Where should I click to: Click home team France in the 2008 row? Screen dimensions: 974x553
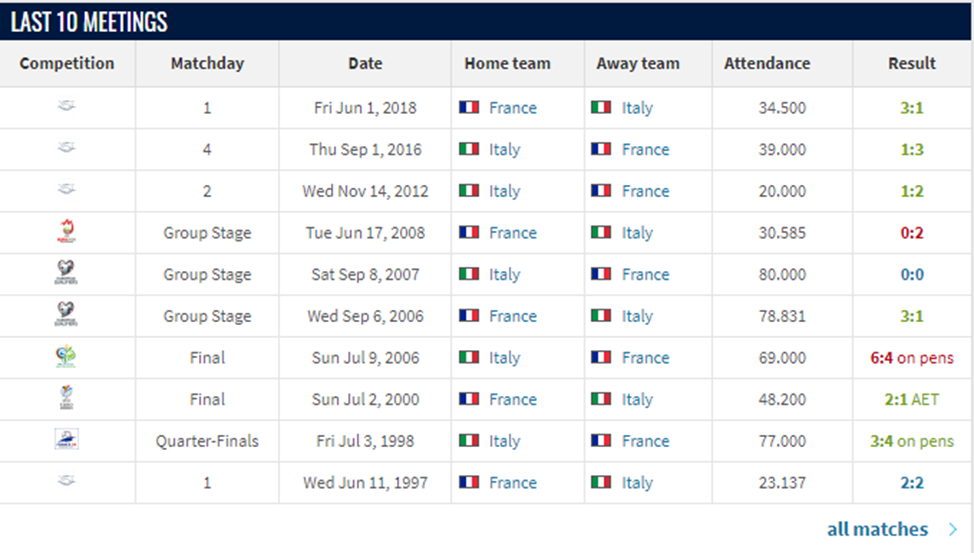coord(512,232)
